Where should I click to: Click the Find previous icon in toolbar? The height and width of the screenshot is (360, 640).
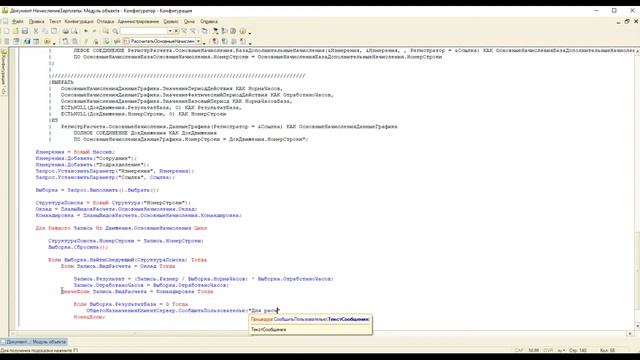(193, 31)
